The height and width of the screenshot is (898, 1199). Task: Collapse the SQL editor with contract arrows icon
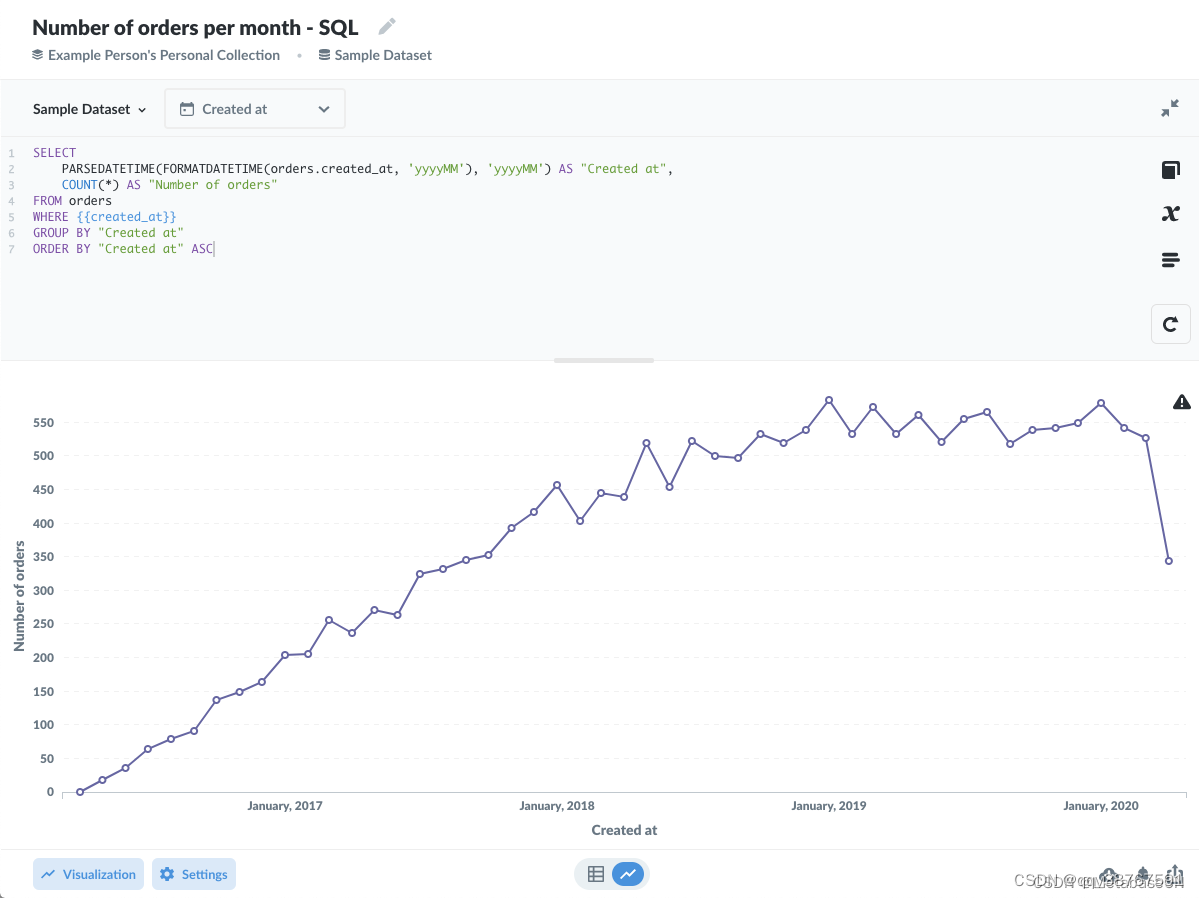coord(1169,109)
